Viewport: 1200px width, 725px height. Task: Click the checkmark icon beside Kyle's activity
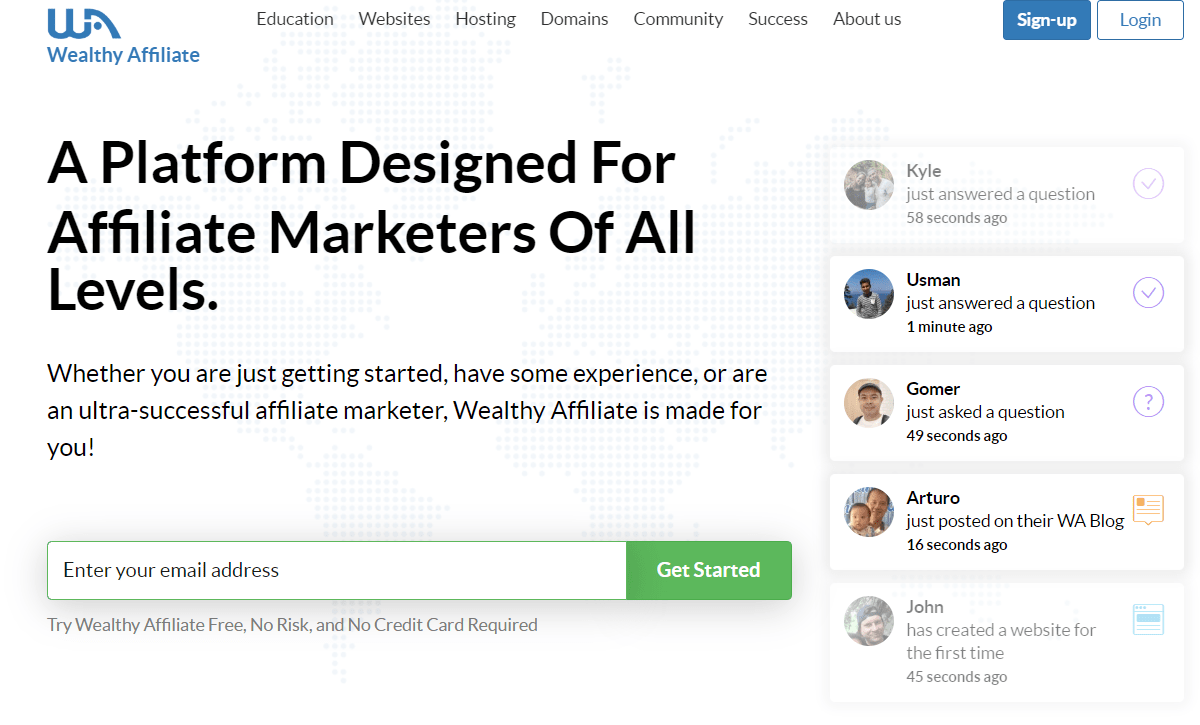pos(1148,184)
